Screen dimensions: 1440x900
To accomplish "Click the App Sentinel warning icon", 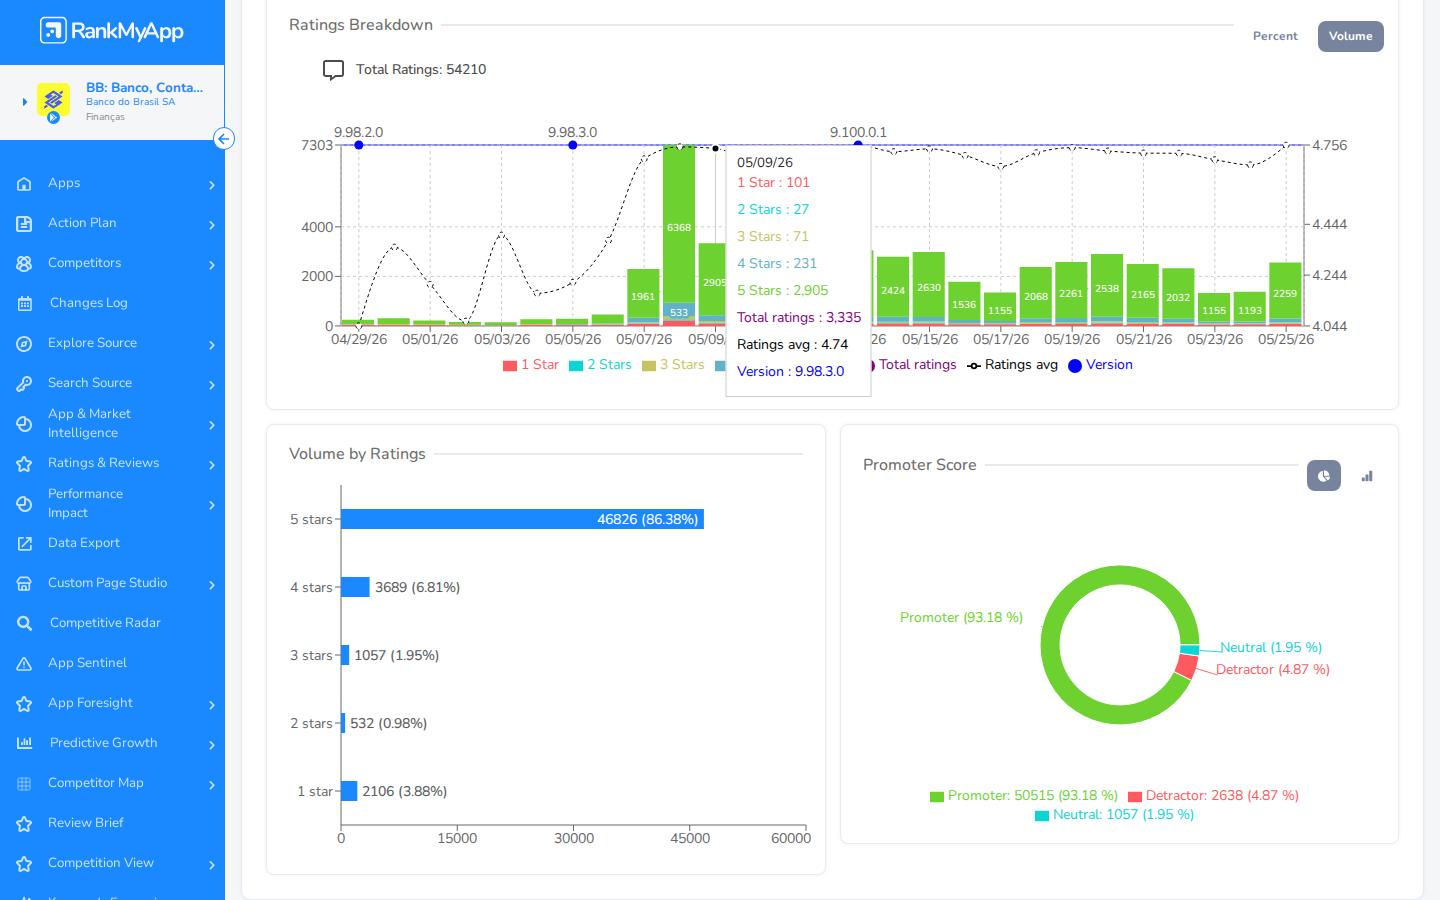I will point(24,664).
